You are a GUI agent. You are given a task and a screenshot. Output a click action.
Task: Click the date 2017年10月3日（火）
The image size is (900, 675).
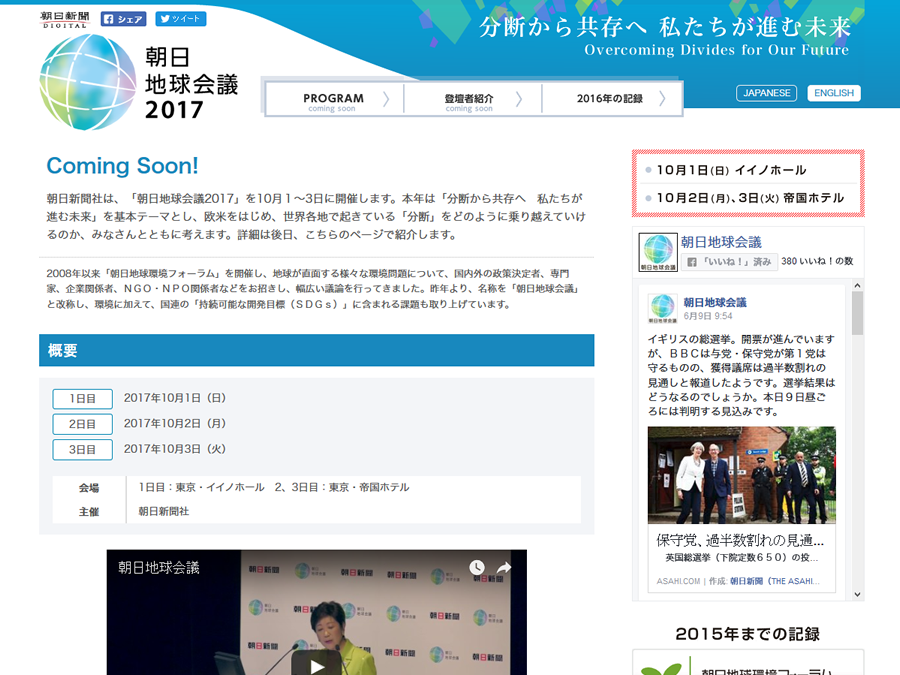175,449
